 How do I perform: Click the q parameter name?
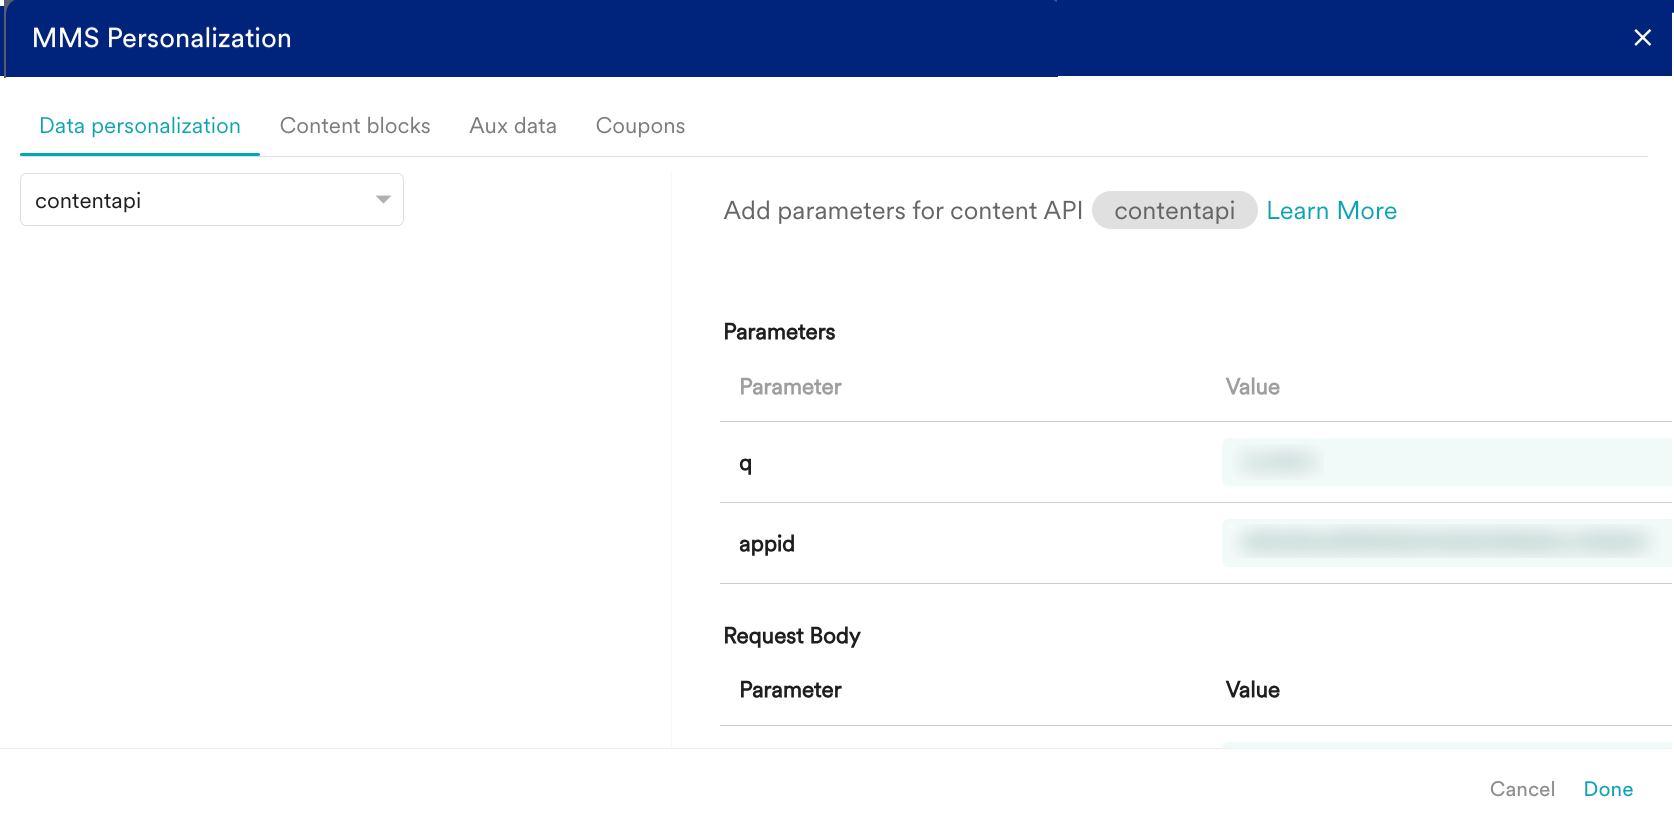point(746,463)
